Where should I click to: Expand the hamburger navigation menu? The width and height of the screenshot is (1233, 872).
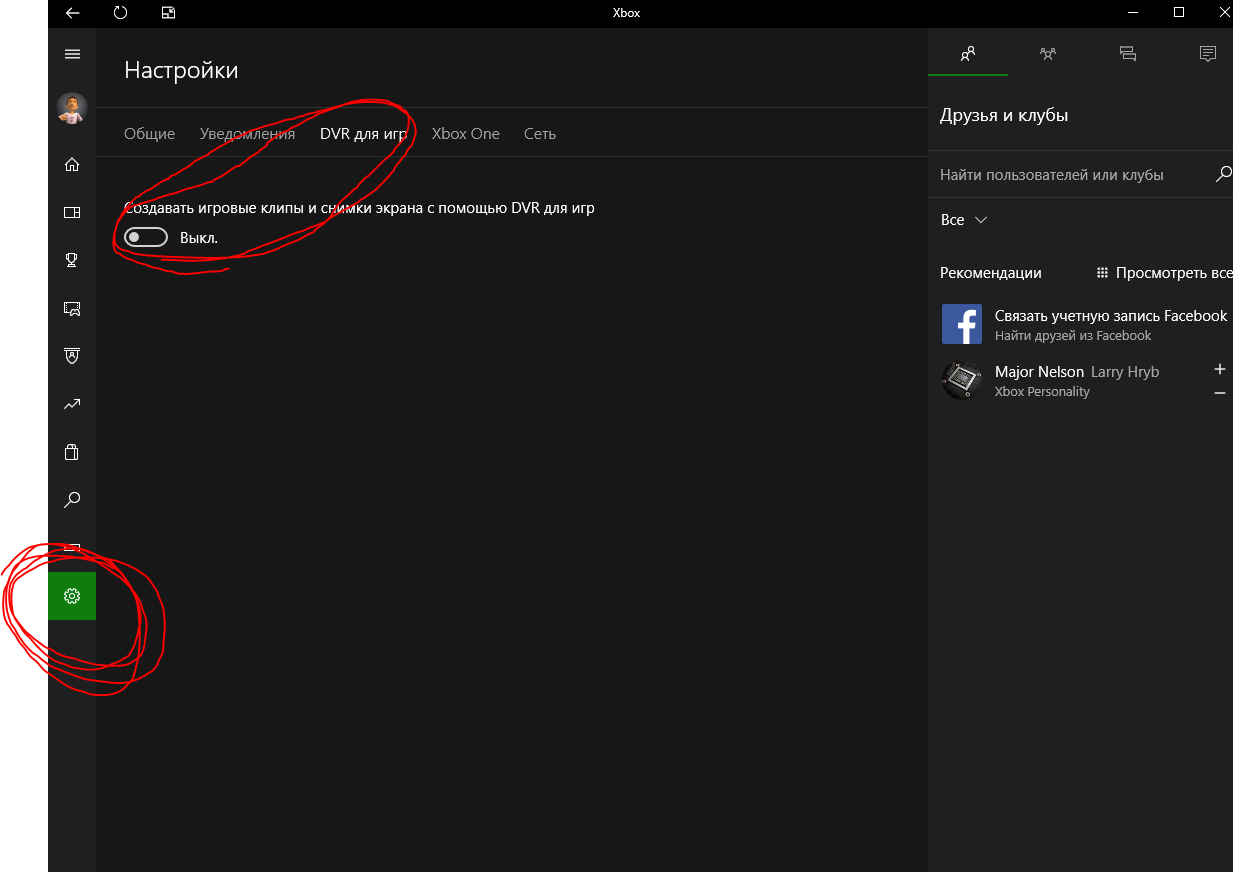tap(72, 54)
